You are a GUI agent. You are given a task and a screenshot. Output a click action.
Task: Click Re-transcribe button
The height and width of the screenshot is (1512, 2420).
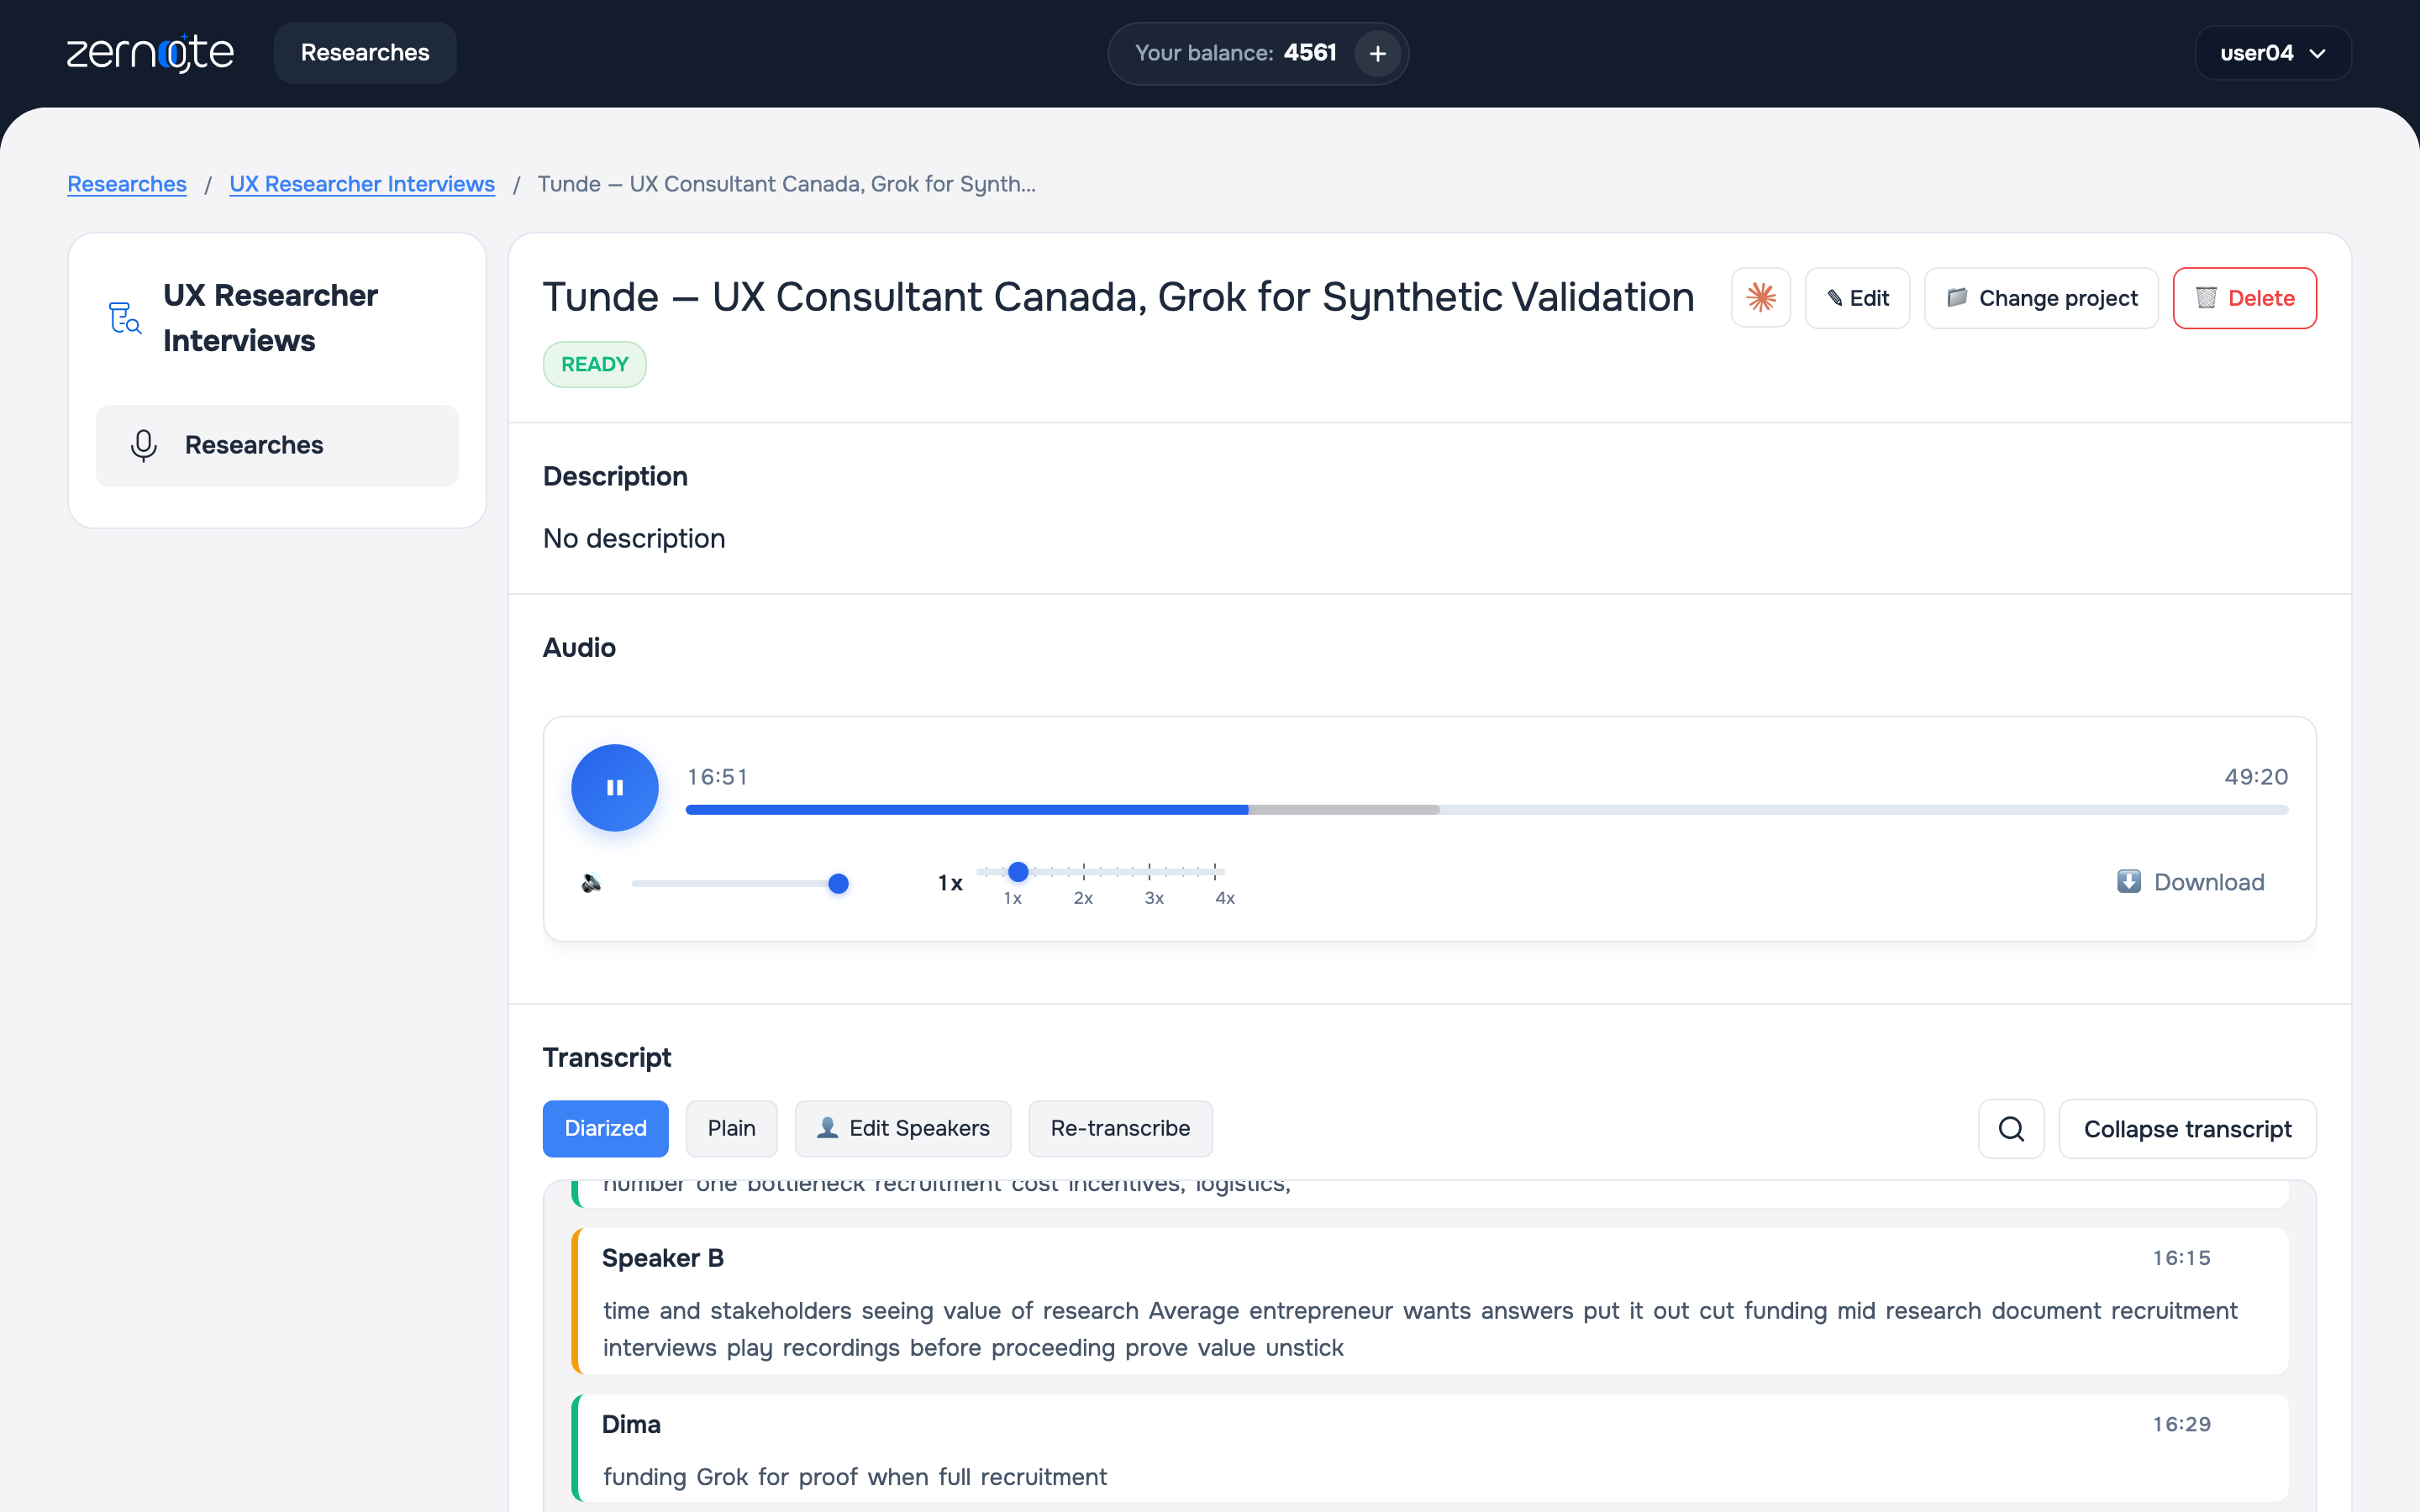coord(1120,1128)
